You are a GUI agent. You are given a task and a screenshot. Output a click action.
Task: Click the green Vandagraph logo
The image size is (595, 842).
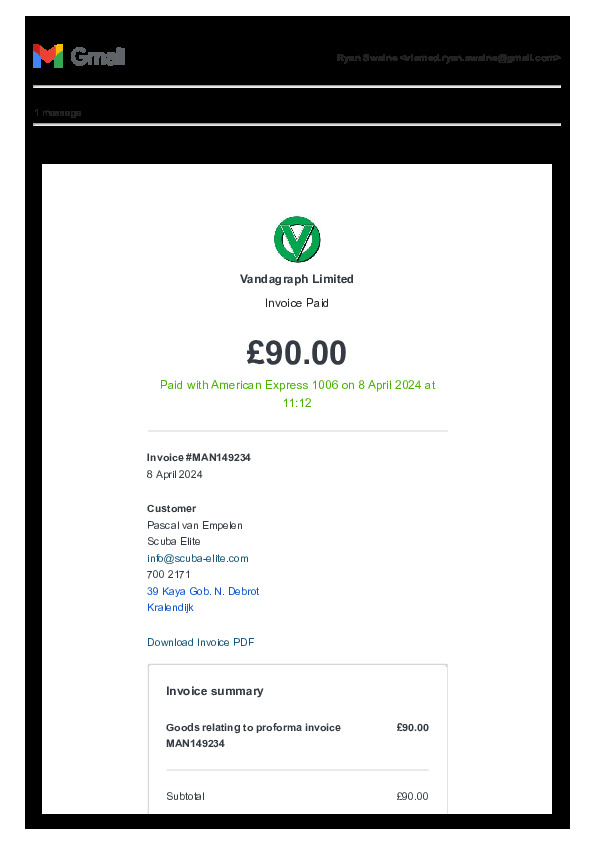tap(297, 239)
